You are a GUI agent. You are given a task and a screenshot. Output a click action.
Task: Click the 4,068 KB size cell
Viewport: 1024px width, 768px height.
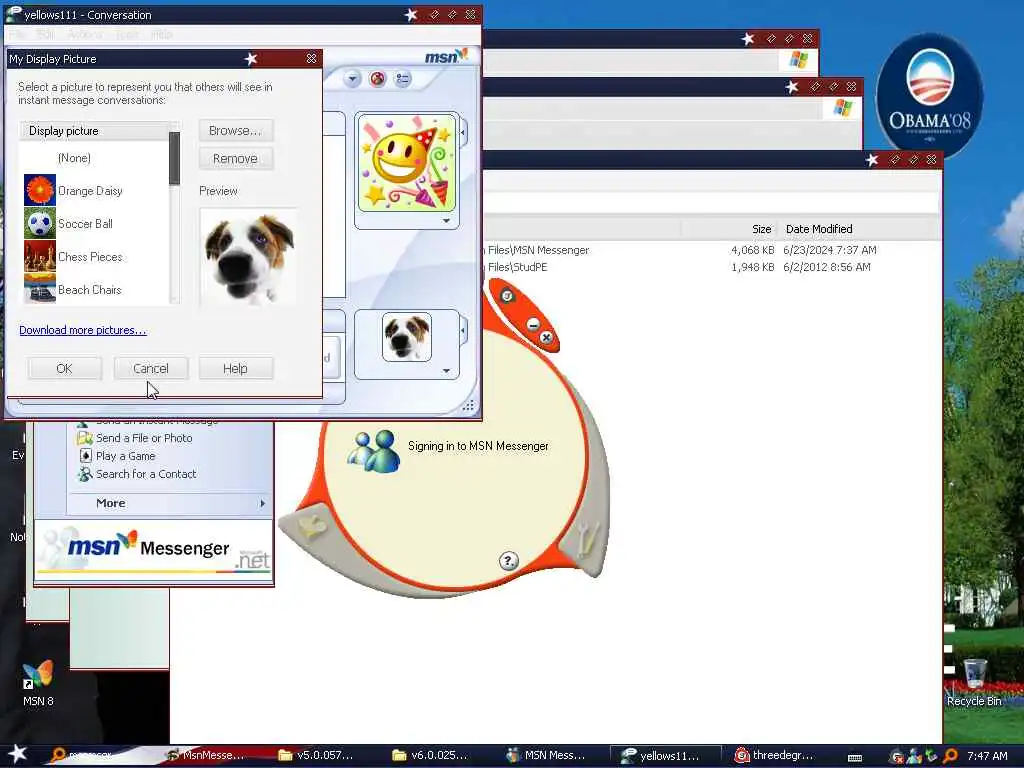[x=752, y=250]
